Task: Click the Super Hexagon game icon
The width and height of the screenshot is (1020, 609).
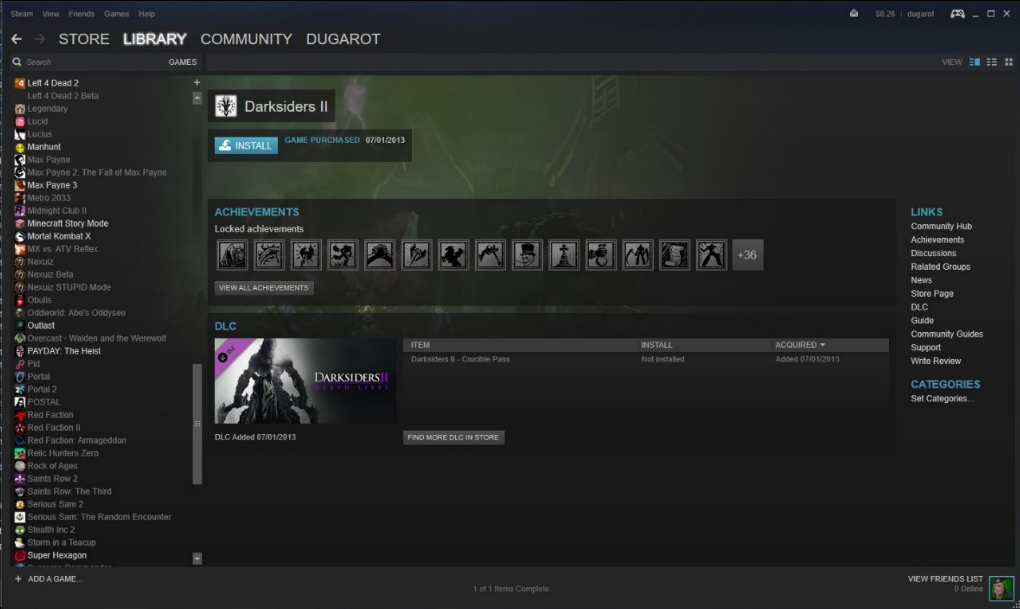Action: point(20,555)
